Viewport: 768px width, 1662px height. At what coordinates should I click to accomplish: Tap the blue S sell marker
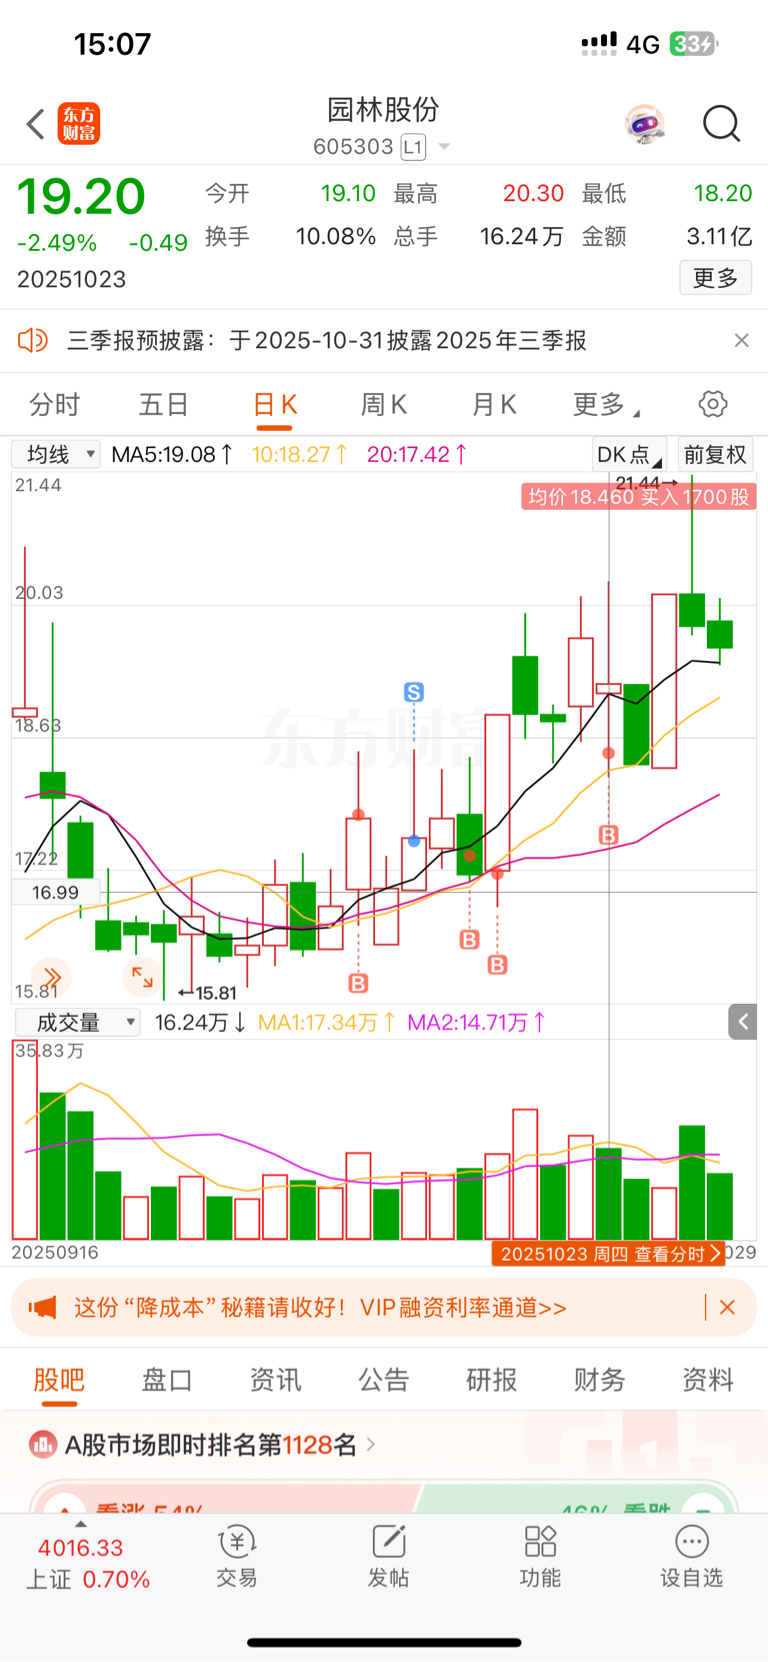pyautogui.click(x=414, y=692)
